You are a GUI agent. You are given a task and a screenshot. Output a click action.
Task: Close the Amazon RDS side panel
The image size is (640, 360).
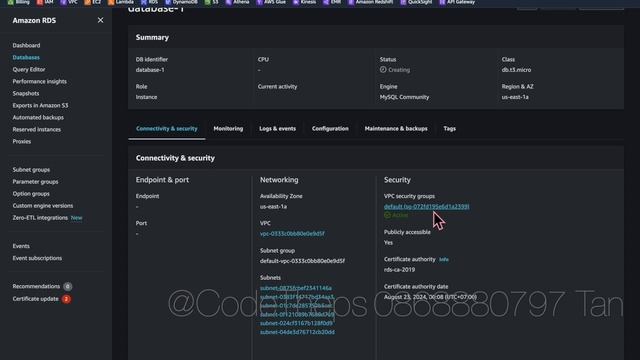[100, 20]
